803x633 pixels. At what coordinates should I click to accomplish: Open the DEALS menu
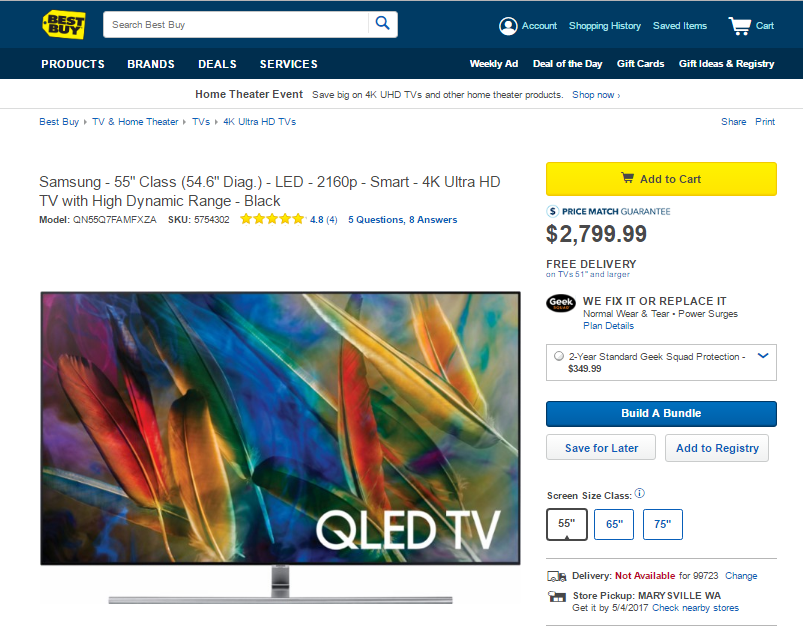[x=218, y=64]
